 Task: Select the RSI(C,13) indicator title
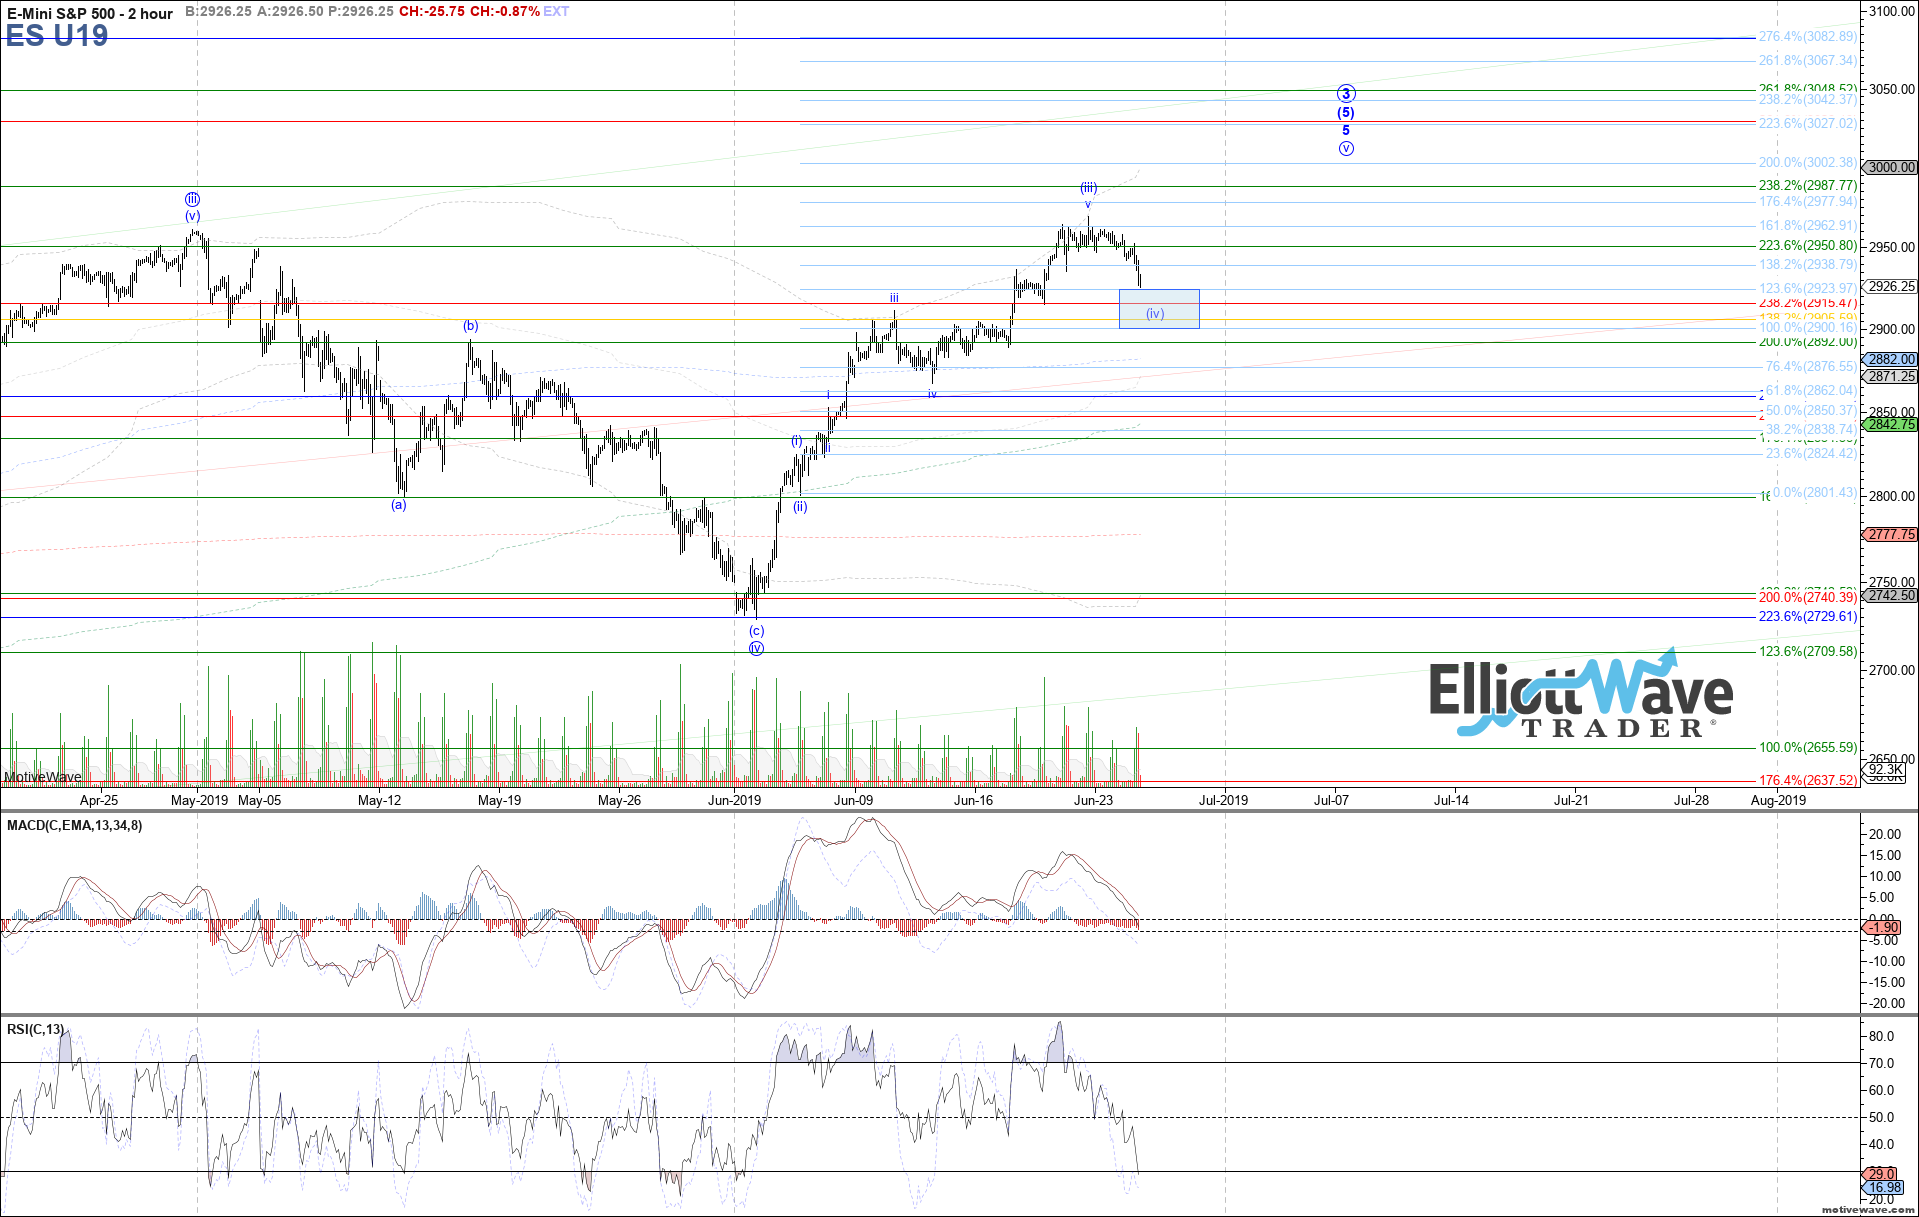click(36, 1029)
